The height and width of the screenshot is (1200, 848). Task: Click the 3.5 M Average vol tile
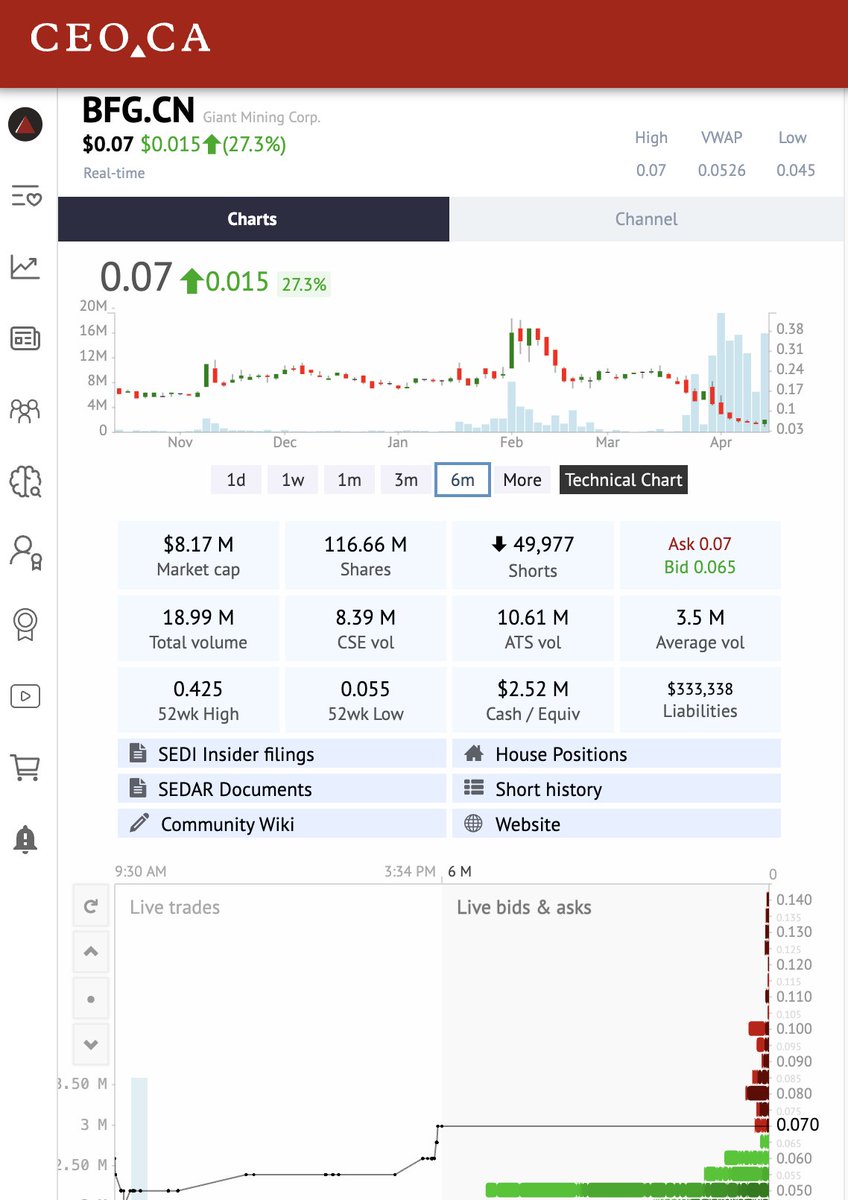[x=700, y=629]
